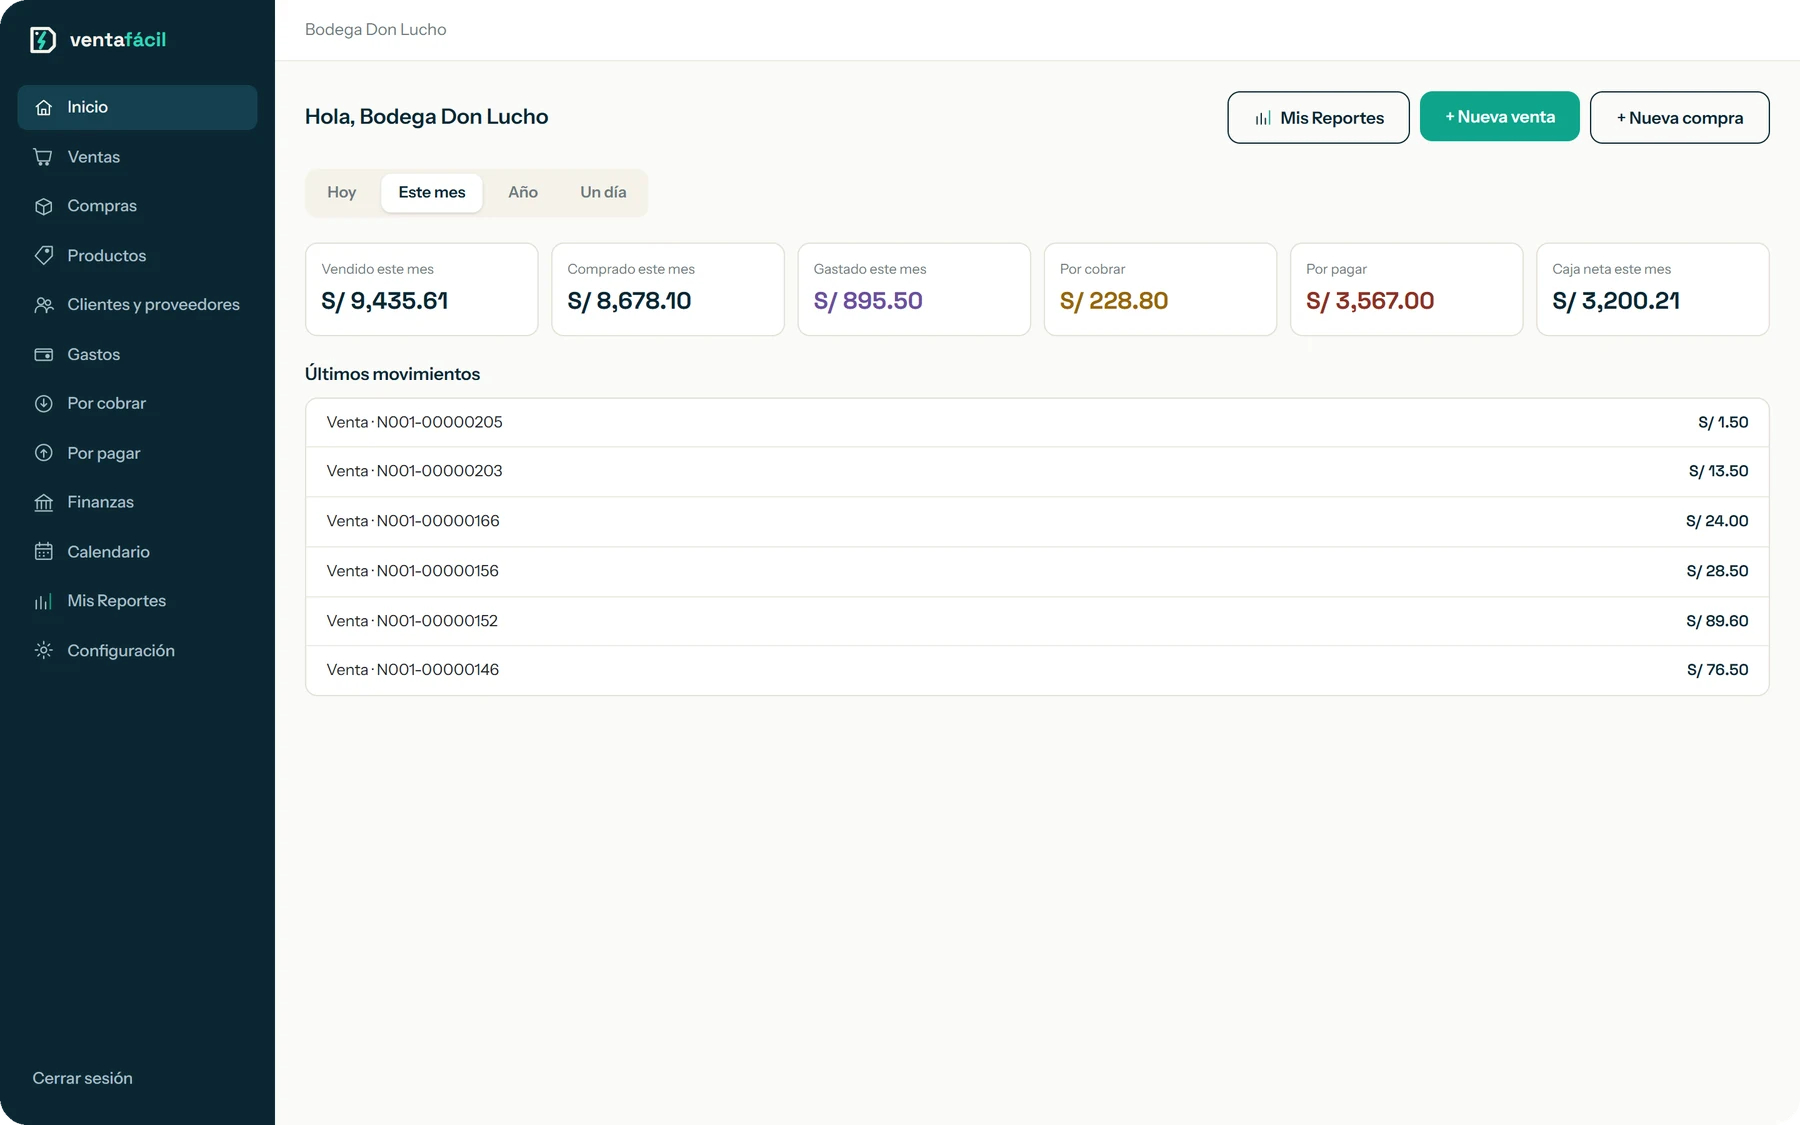This screenshot has height=1125, width=1800.
Task: Click the S/ 24.00 amount
Action: click(x=1717, y=521)
